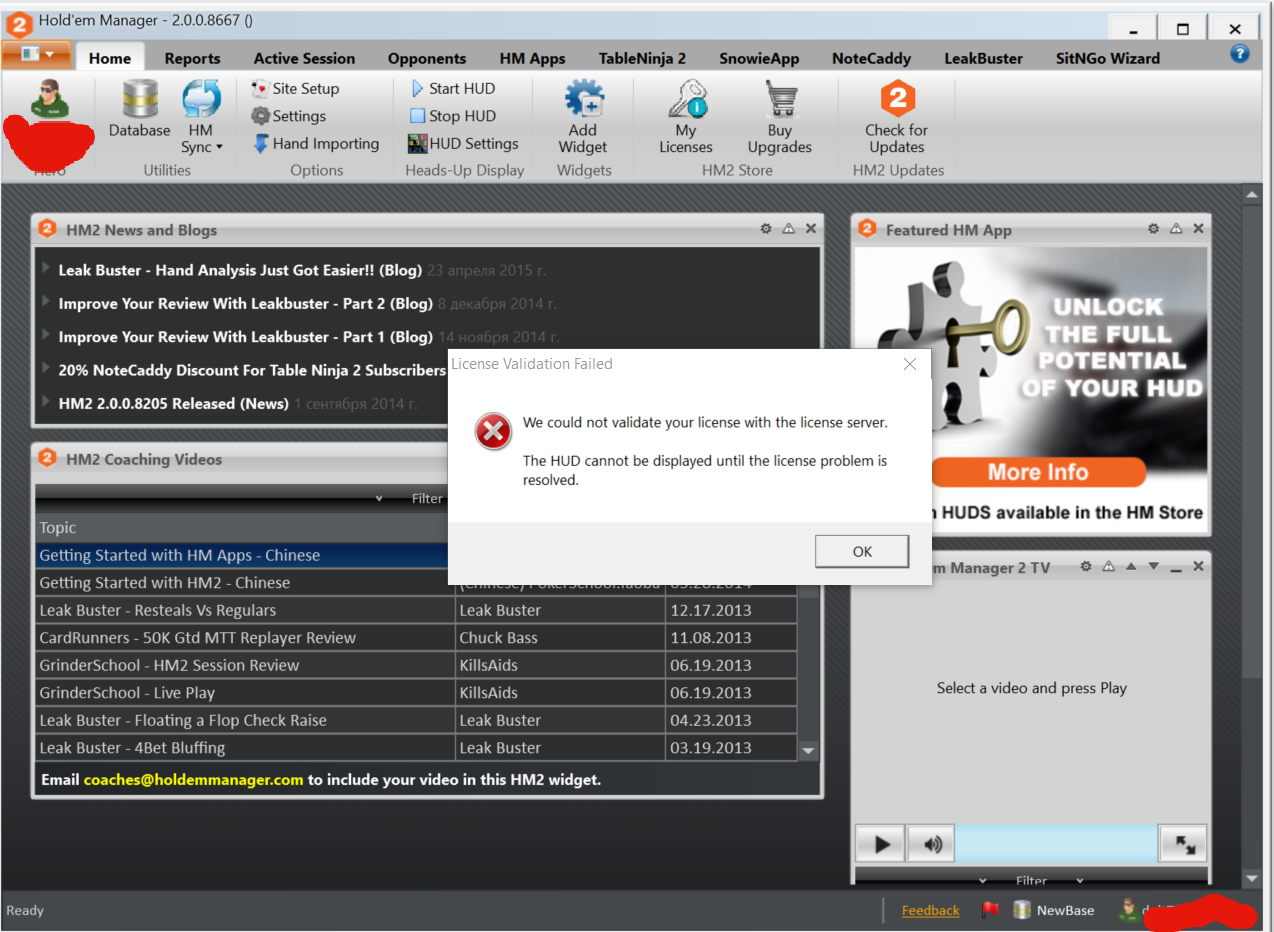Open the LeakBuster tab
Screen dimensions: 1274x932
click(984, 58)
